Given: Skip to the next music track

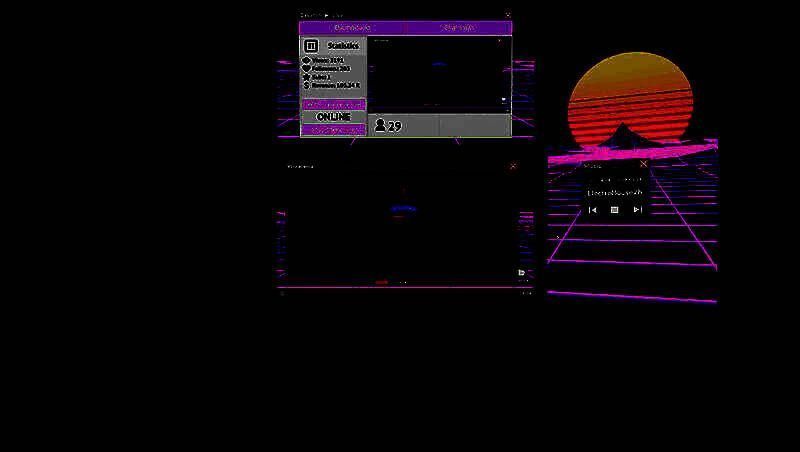Looking at the screenshot, I should click(637, 210).
